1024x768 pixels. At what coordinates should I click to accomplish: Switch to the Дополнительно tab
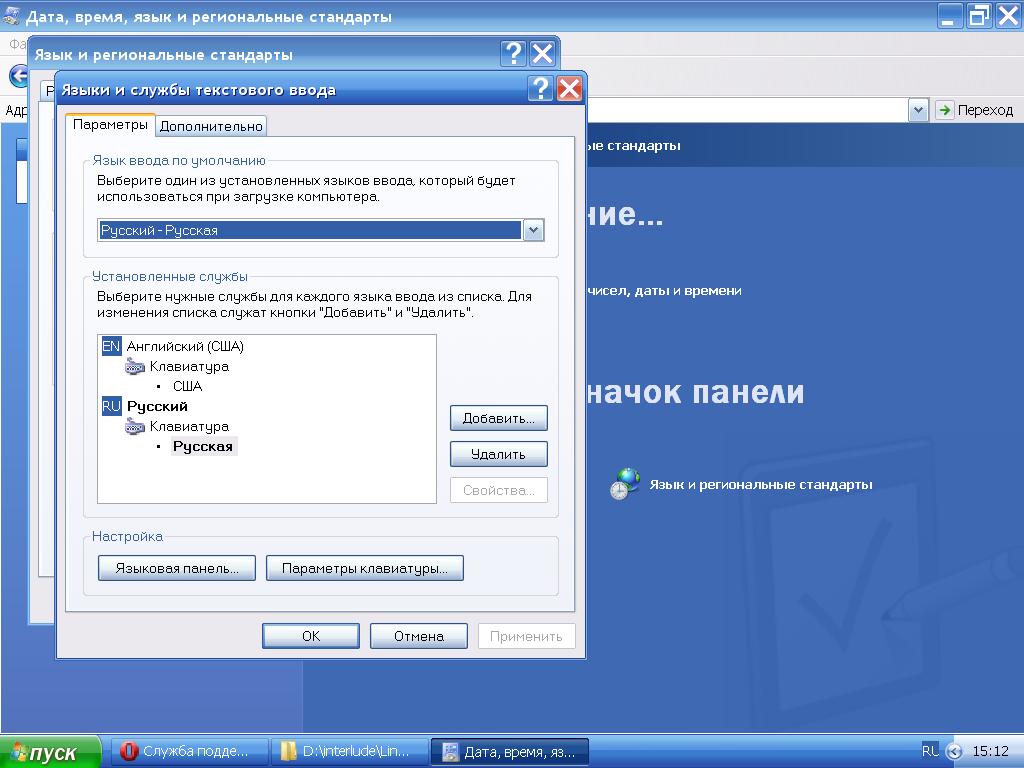coord(211,126)
